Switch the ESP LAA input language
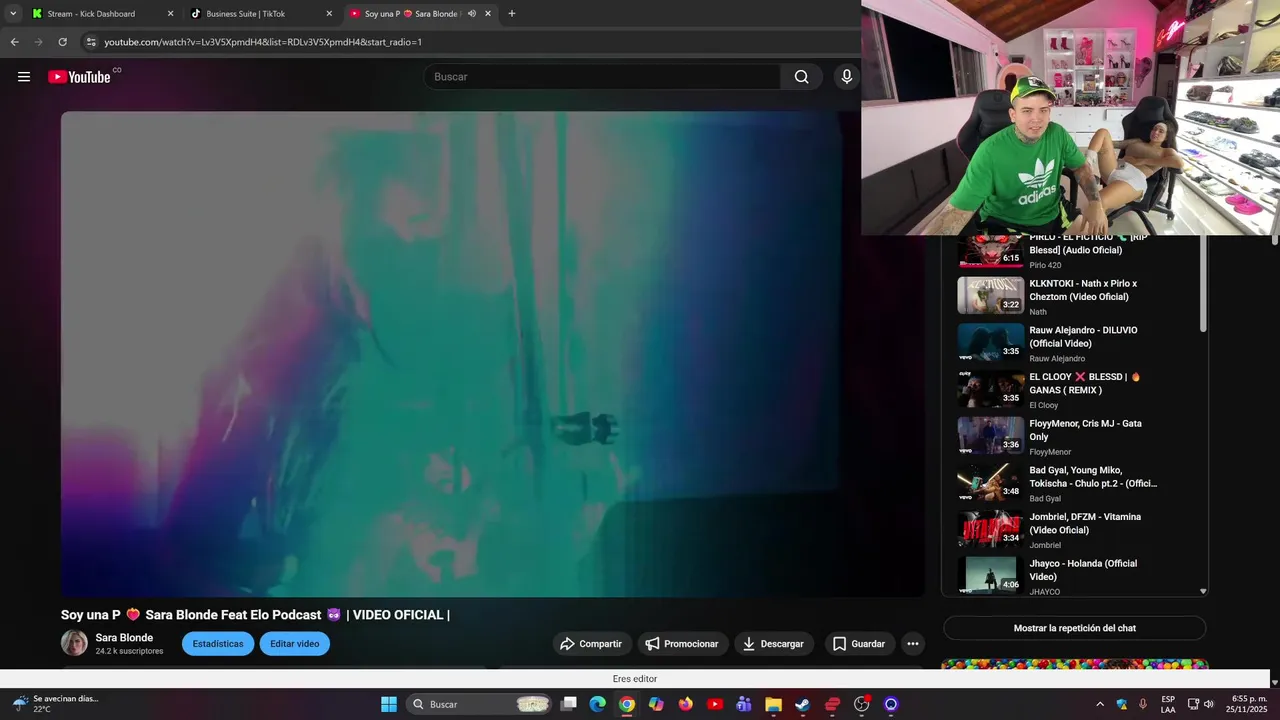The width and height of the screenshot is (1280, 720). click(x=1168, y=704)
